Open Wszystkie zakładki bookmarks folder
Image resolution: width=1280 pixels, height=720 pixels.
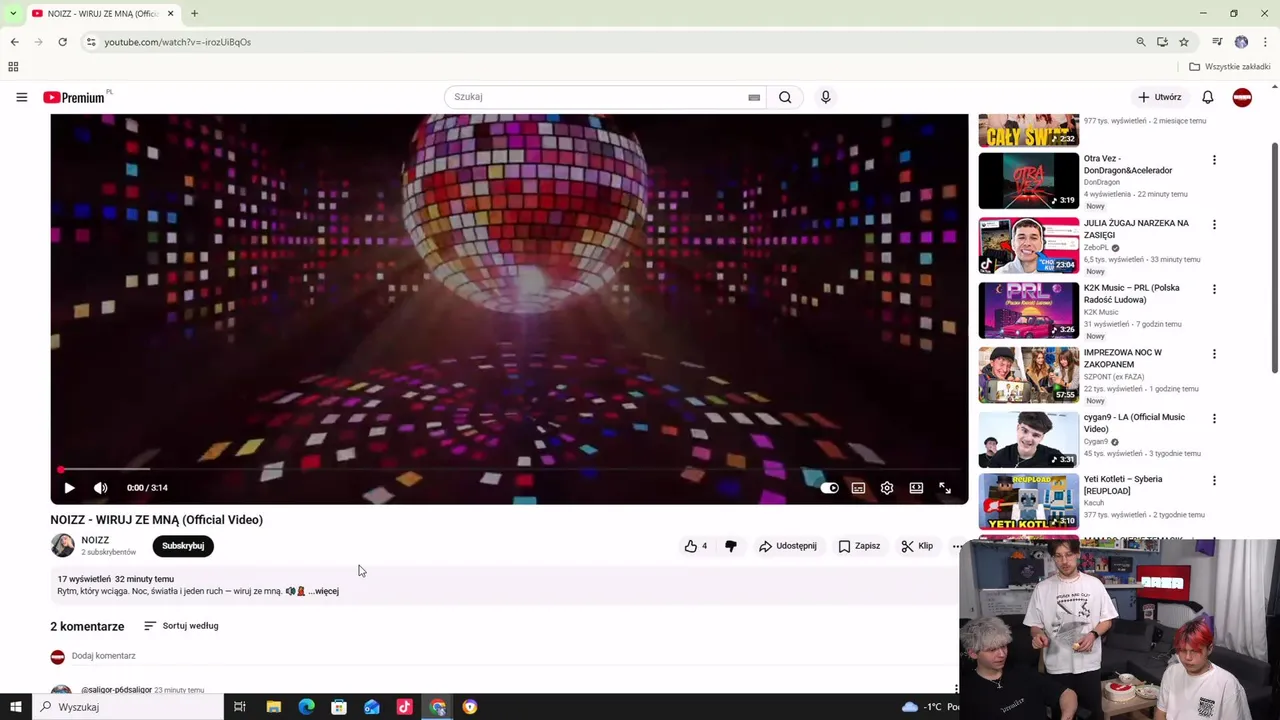1230,67
